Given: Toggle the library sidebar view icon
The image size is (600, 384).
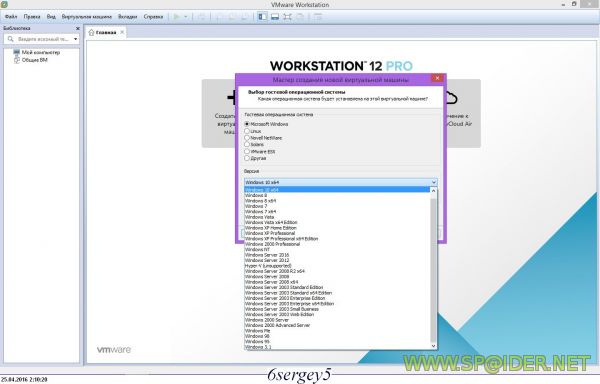Looking at the screenshot, I should (262, 17).
